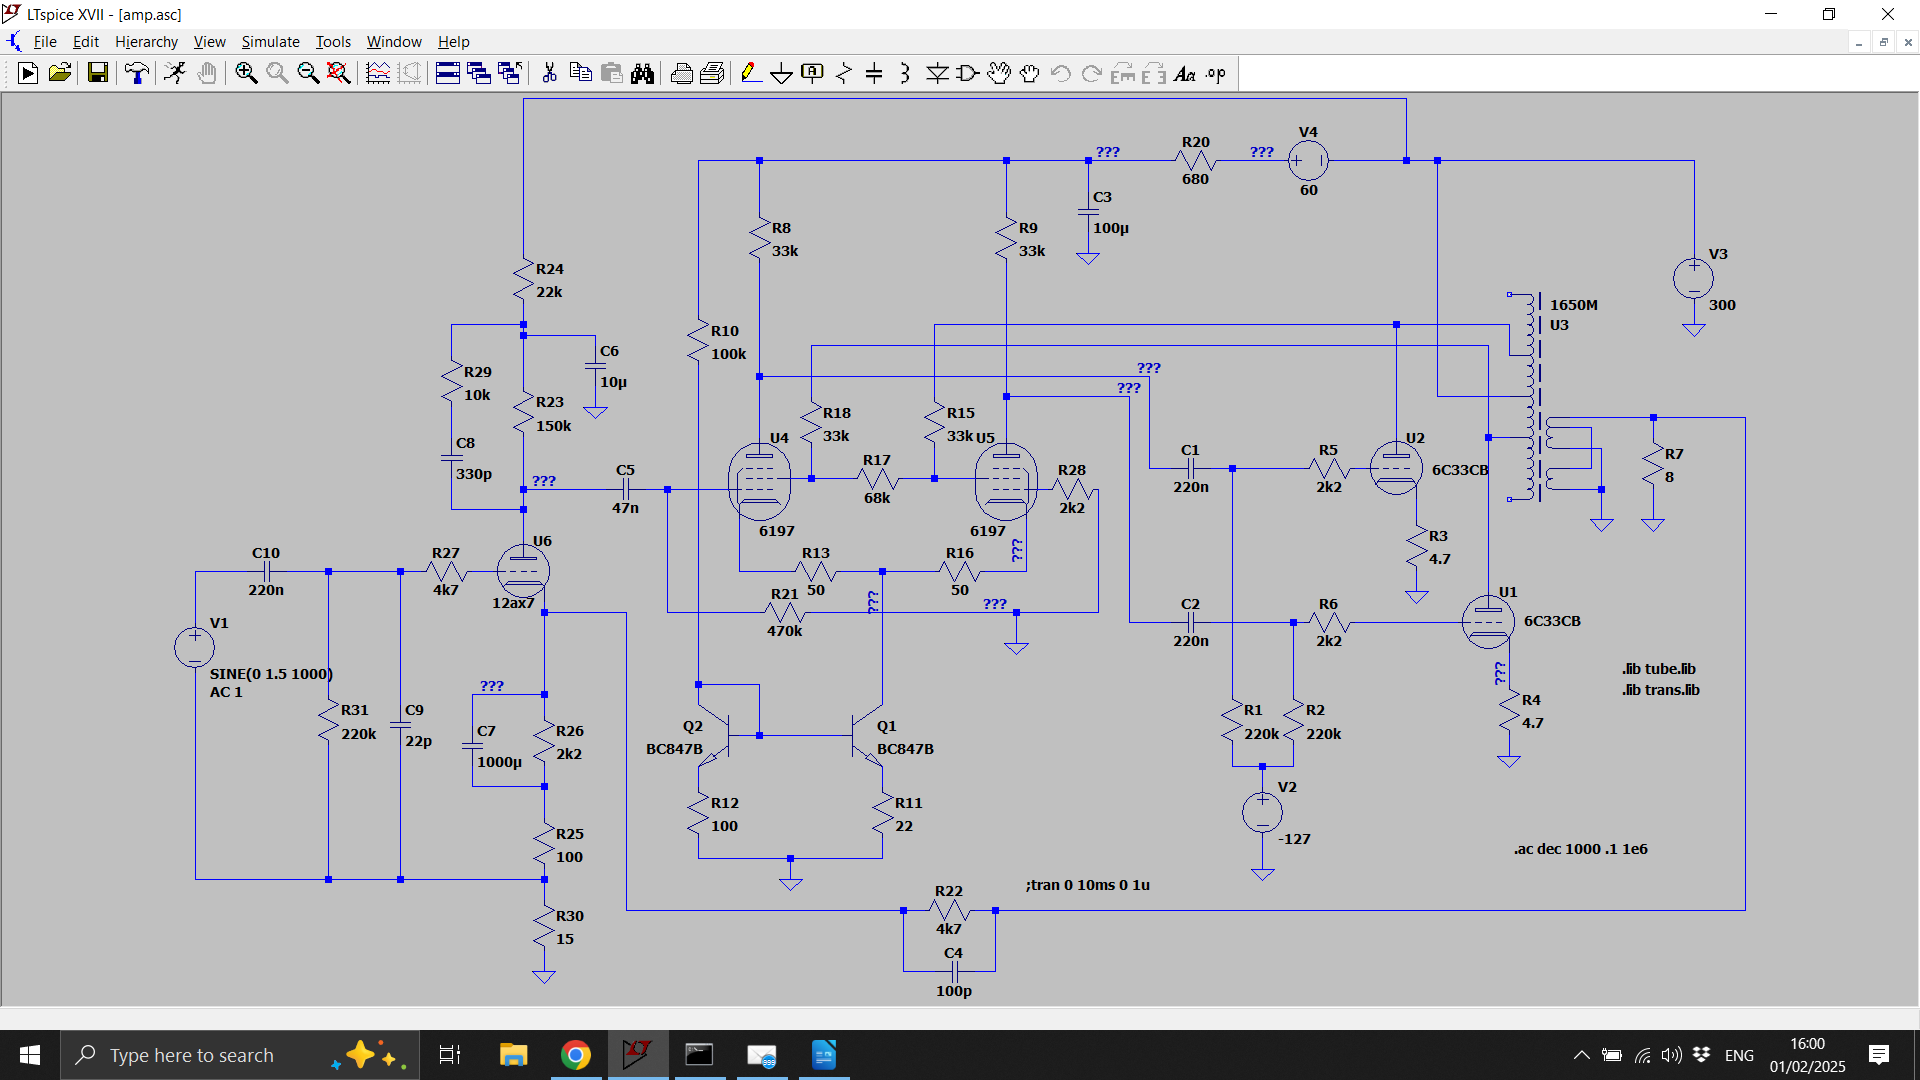The image size is (1920, 1080).
Task: Select the Drag closed-hand tool
Action: (x=1030, y=73)
